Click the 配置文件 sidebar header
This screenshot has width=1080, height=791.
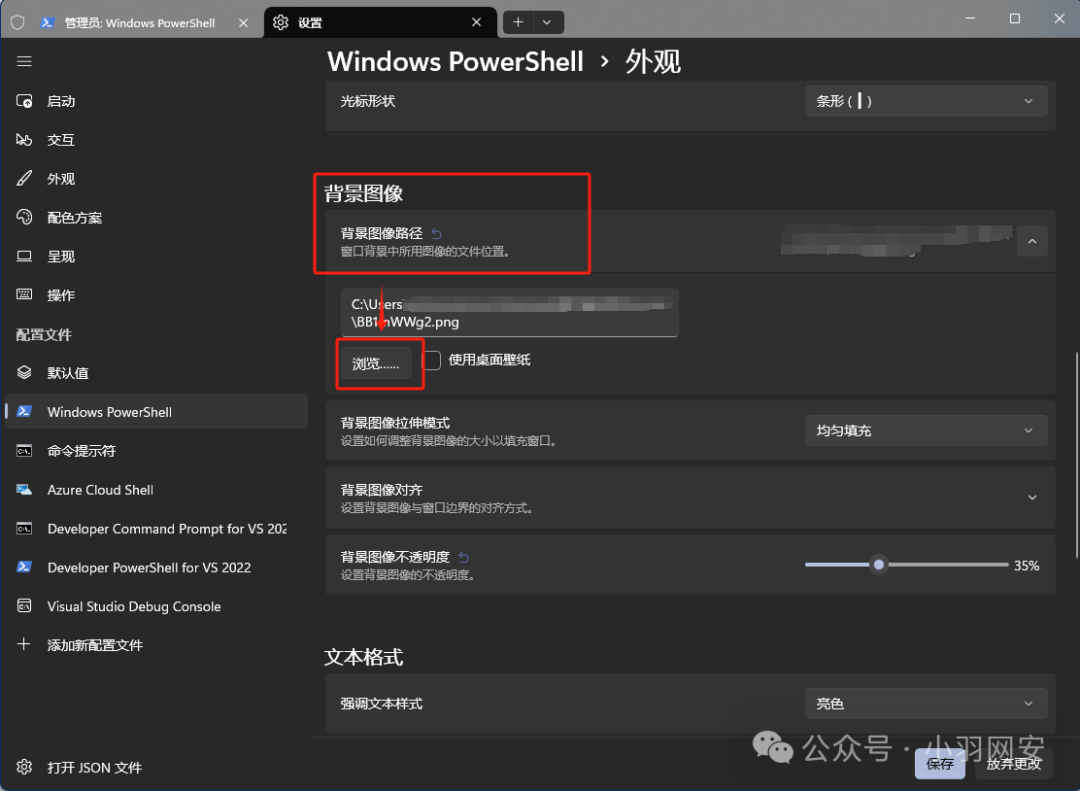[44, 335]
